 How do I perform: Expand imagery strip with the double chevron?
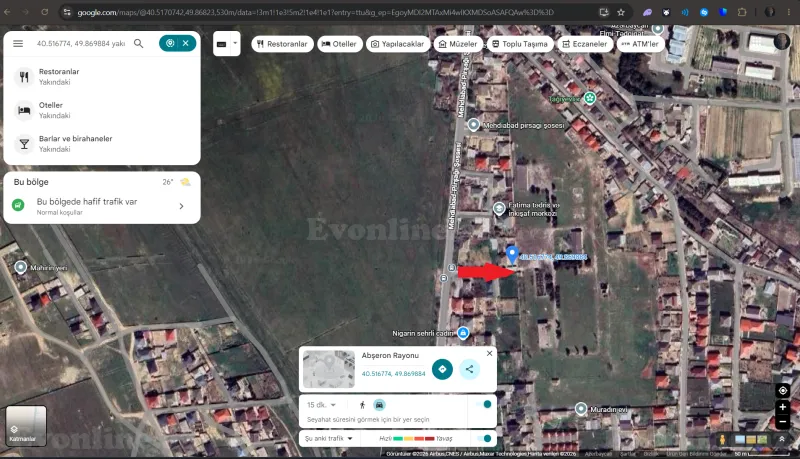[x=782, y=439]
